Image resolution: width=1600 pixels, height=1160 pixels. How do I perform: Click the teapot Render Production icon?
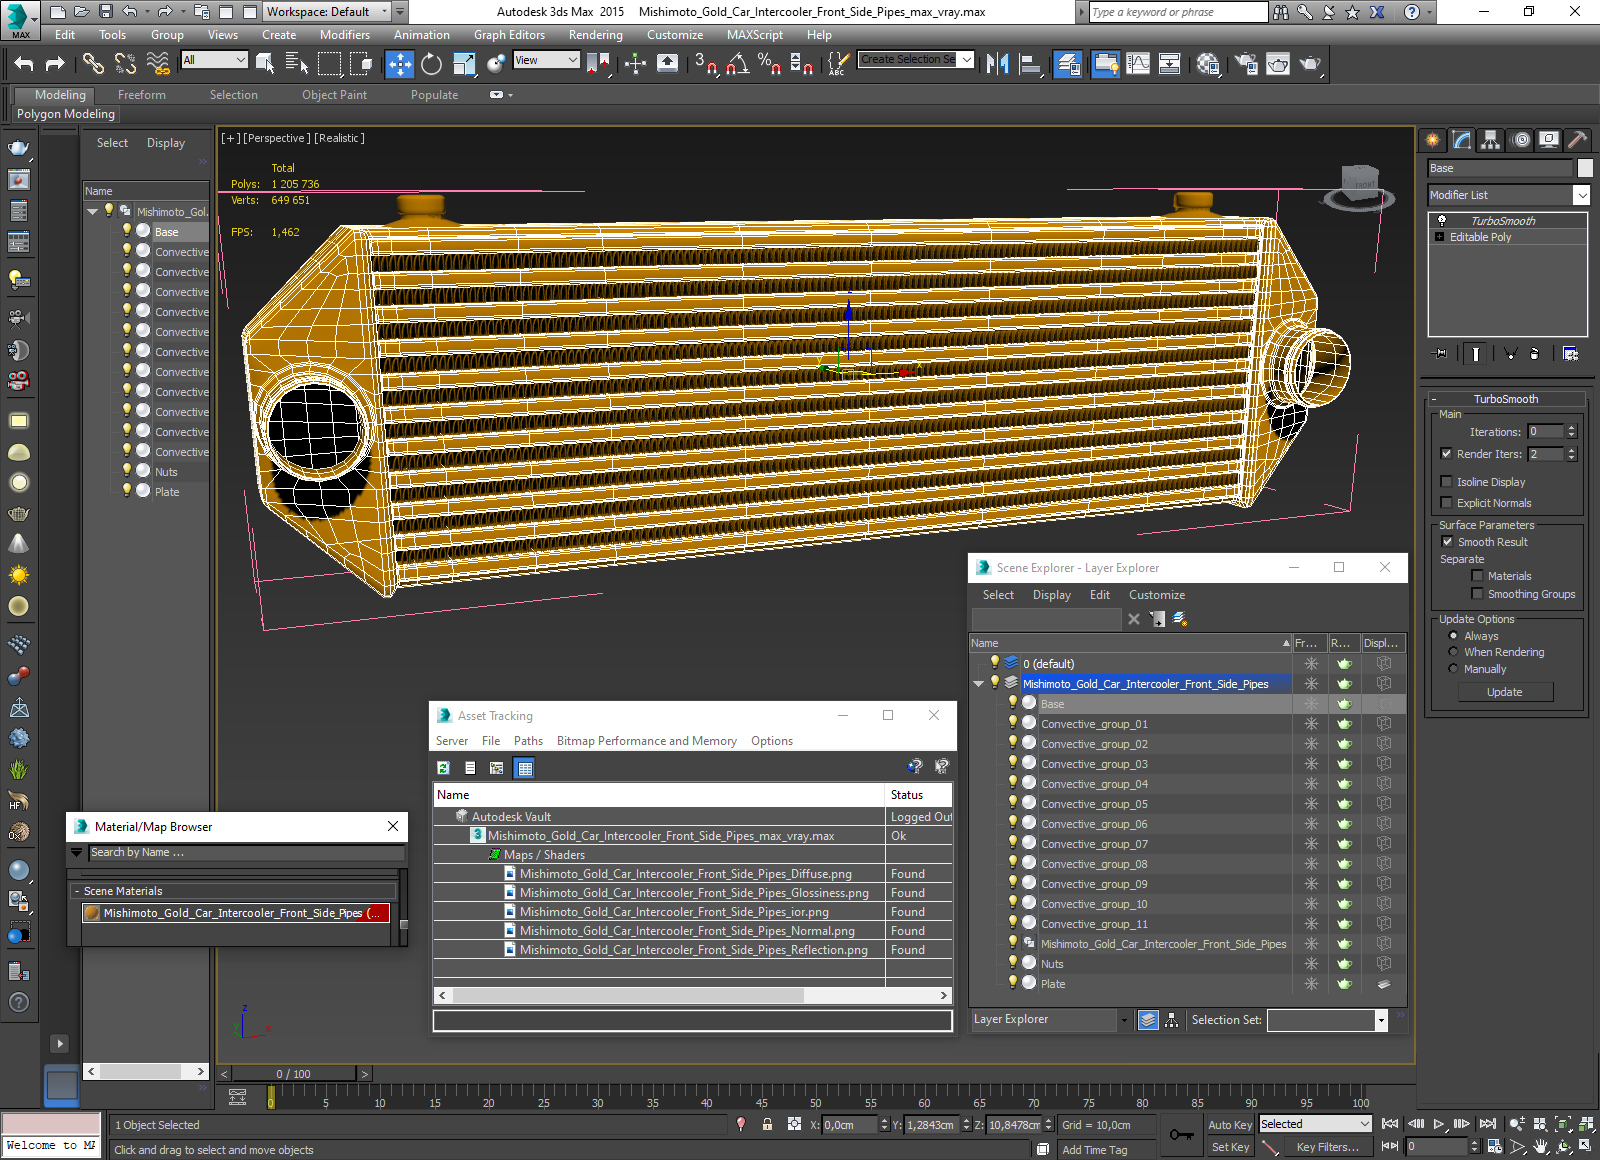1310,64
